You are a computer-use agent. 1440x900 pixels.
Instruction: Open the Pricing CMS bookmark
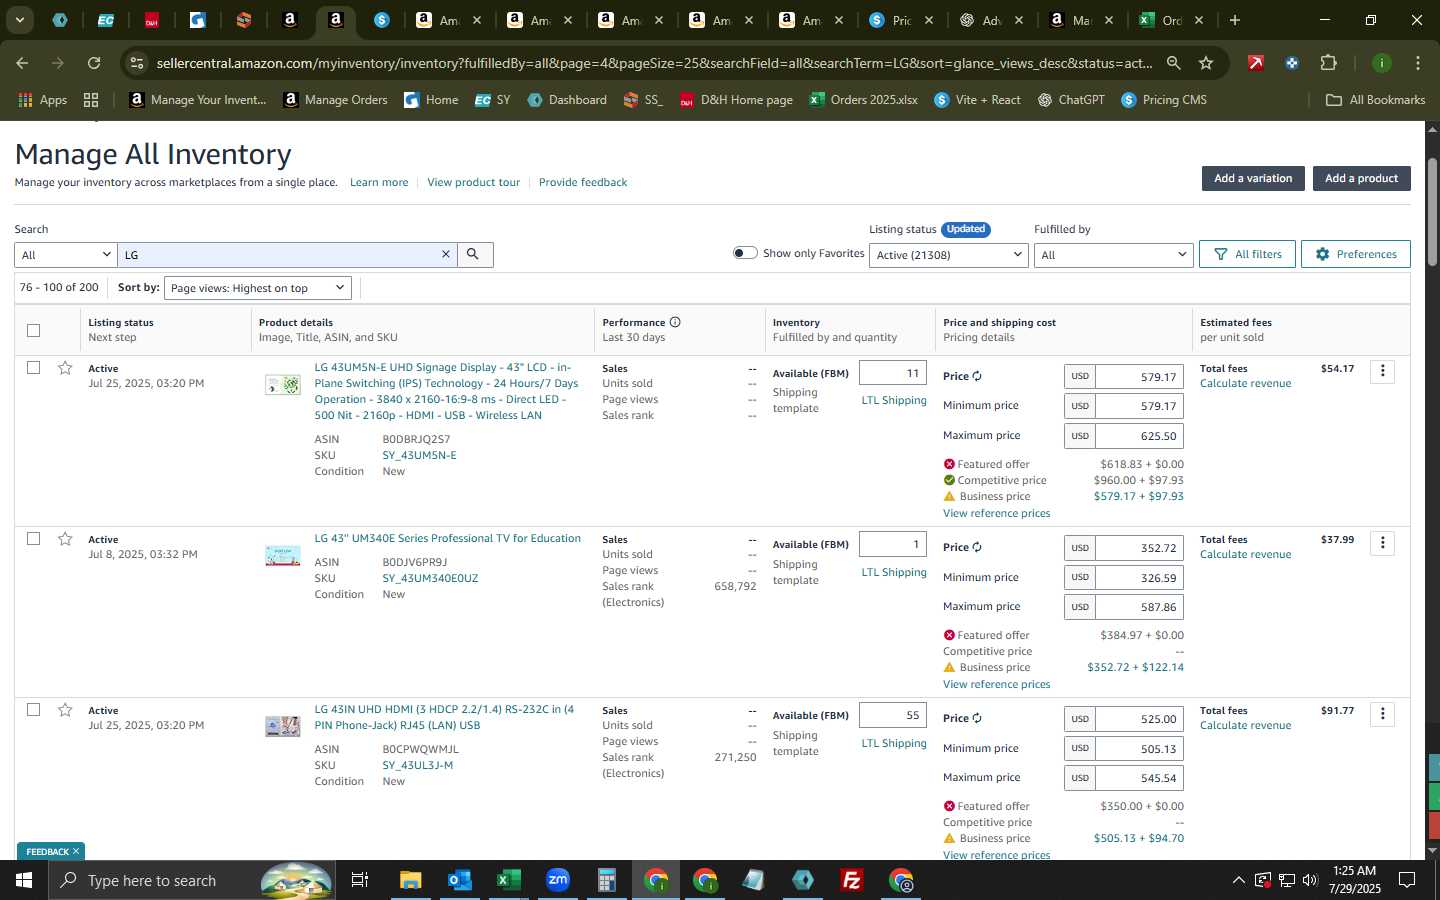(x=1164, y=100)
